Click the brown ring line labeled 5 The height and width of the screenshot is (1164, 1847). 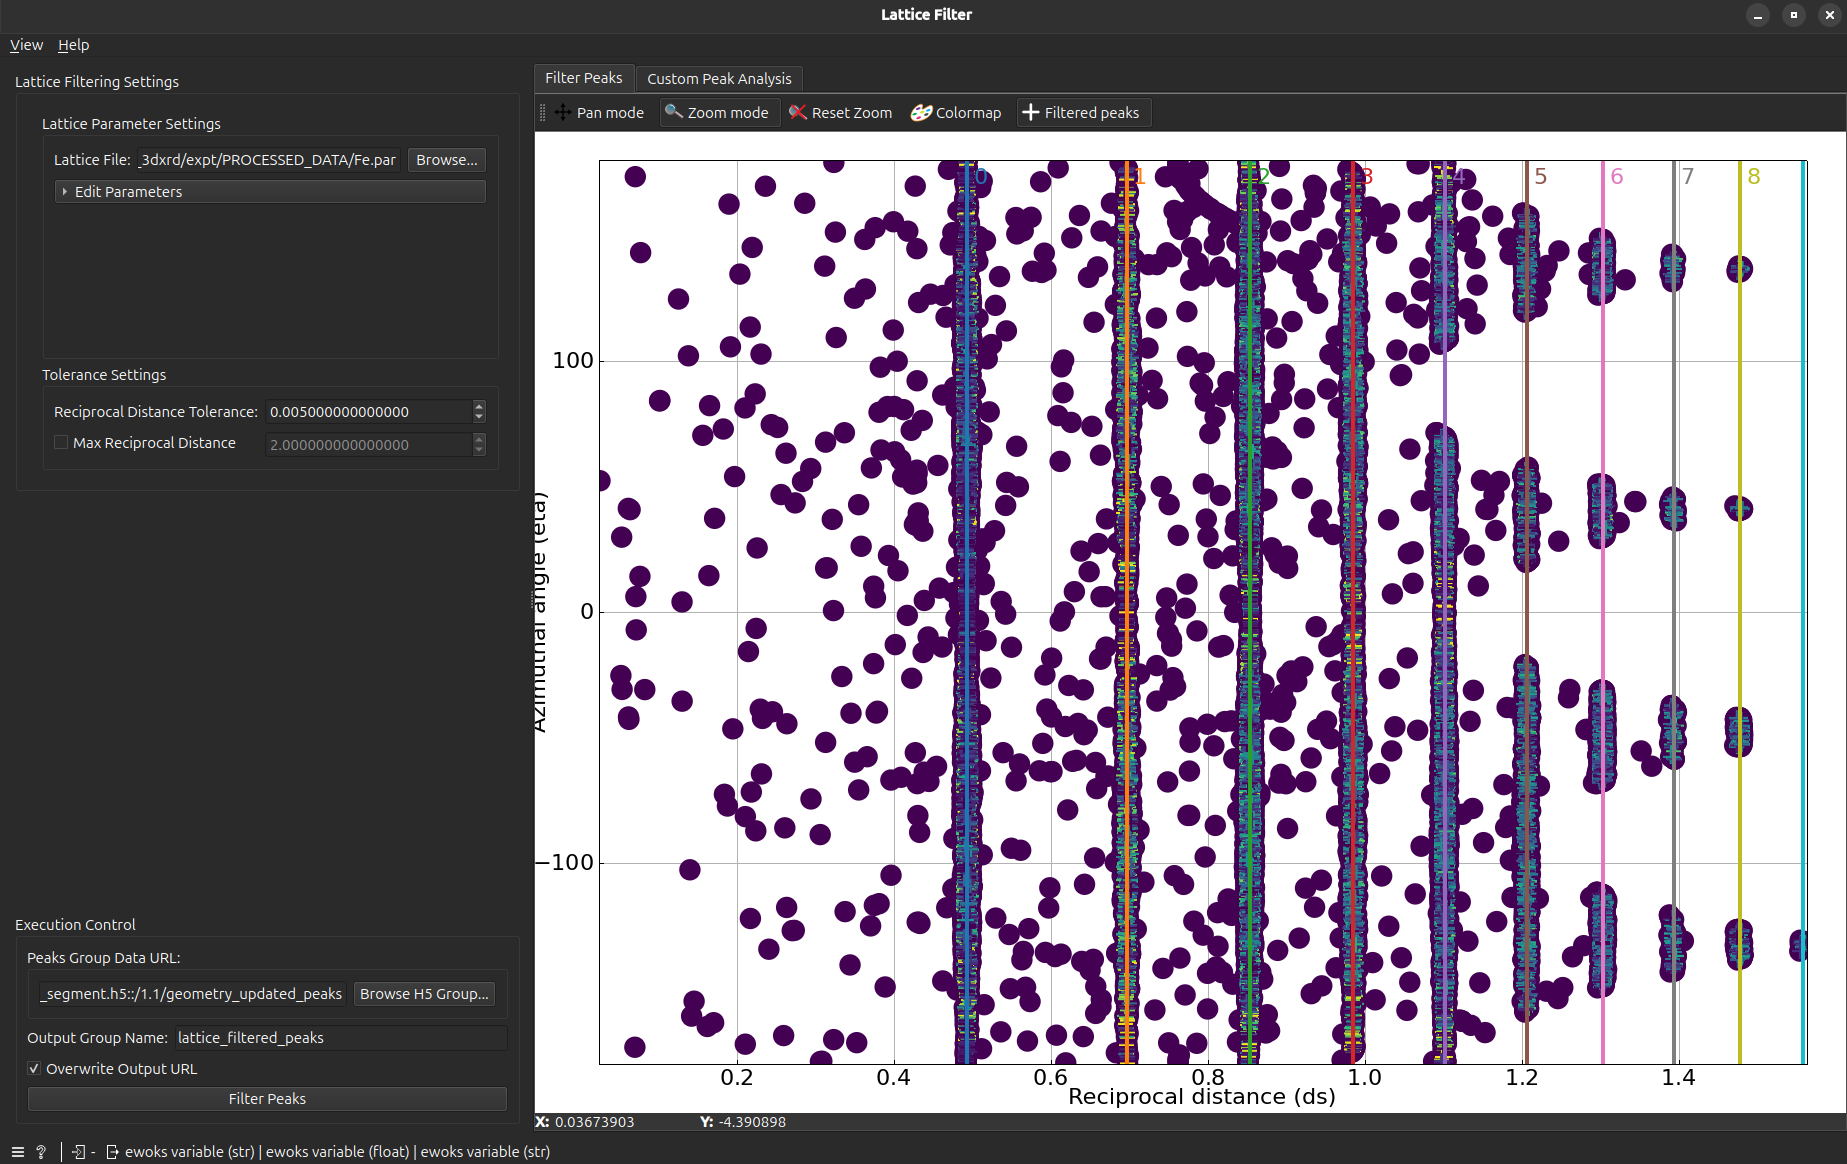(1527, 612)
